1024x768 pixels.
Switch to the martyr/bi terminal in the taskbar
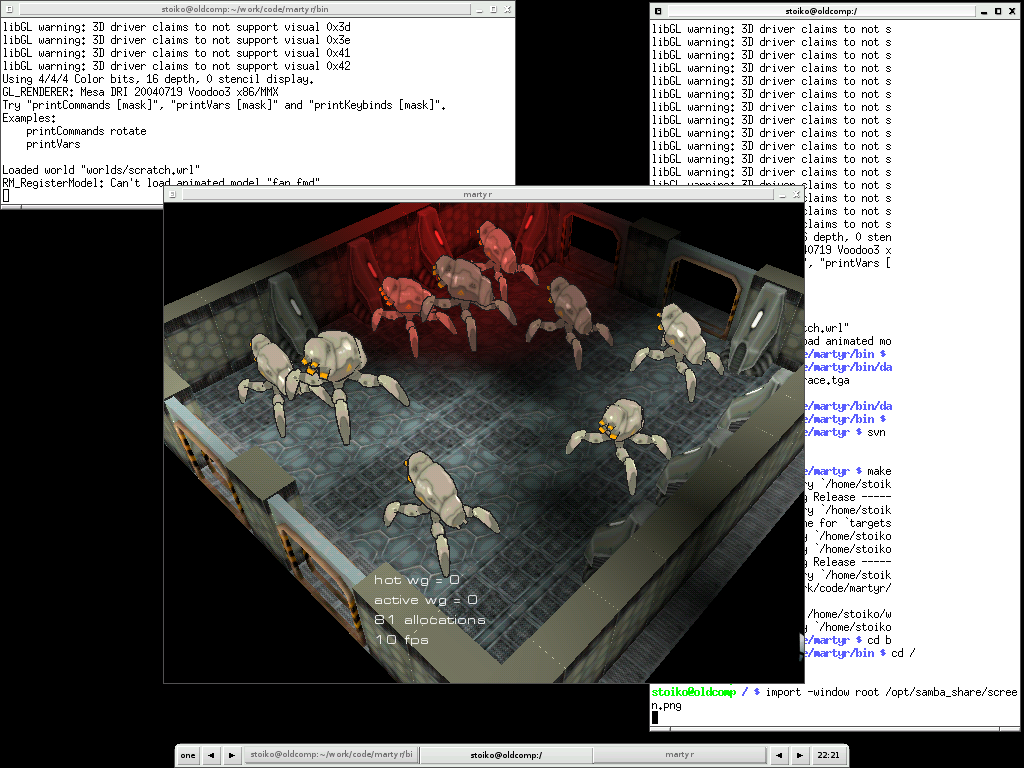coord(331,755)
